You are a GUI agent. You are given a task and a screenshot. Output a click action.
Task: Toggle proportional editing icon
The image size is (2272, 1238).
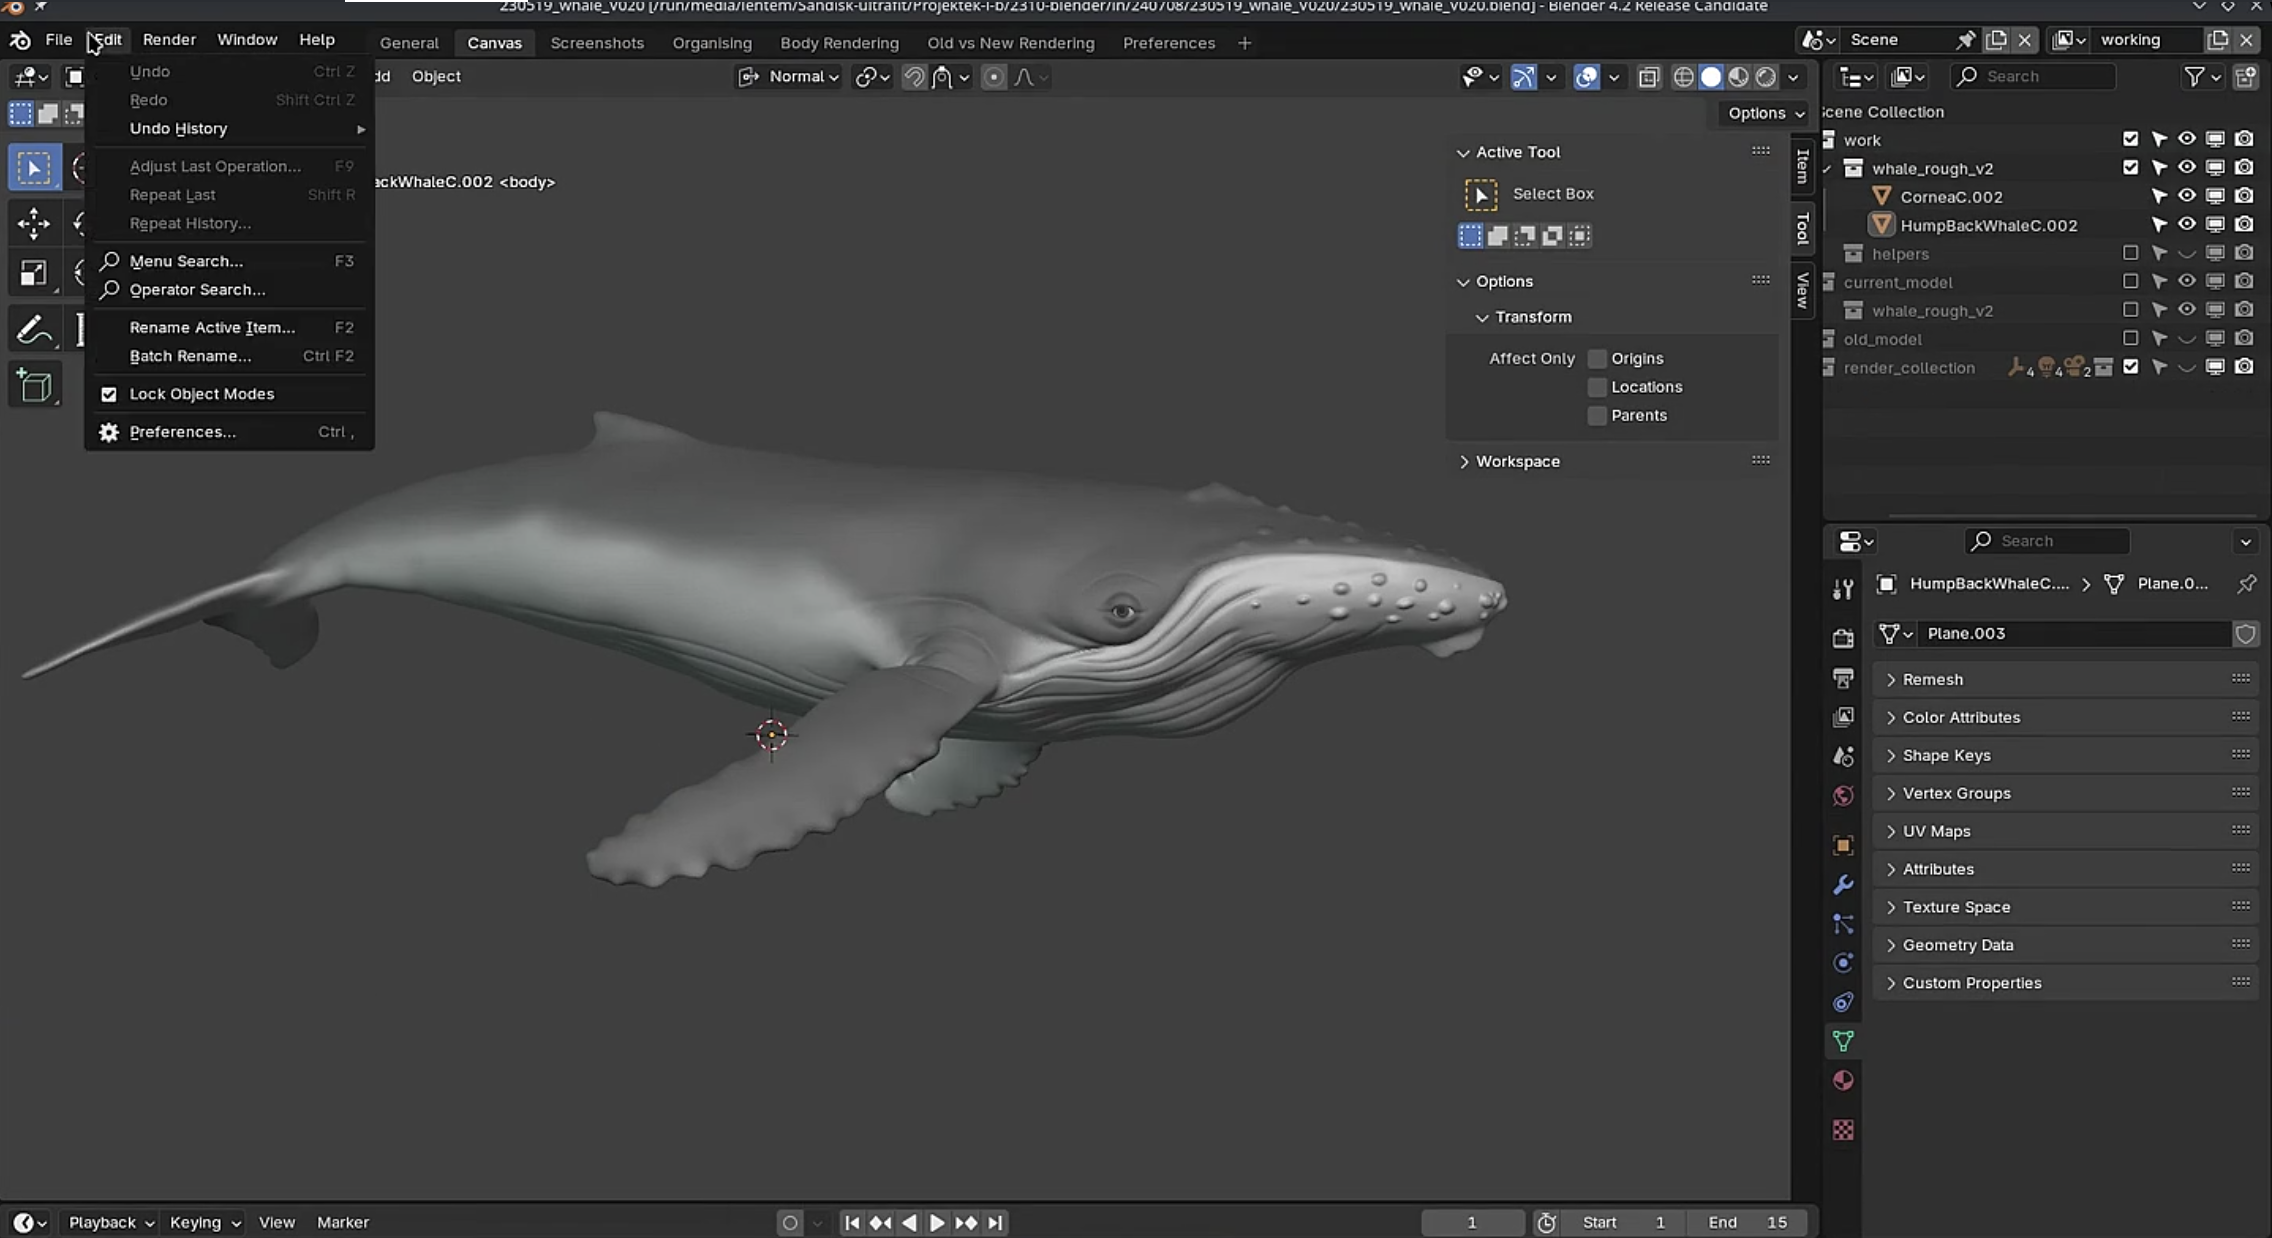(x=993, y=77)
